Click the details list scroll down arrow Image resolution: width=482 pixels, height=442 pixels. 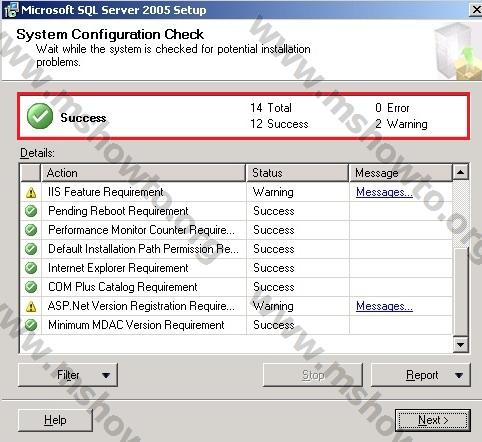[x=461, y=344]
